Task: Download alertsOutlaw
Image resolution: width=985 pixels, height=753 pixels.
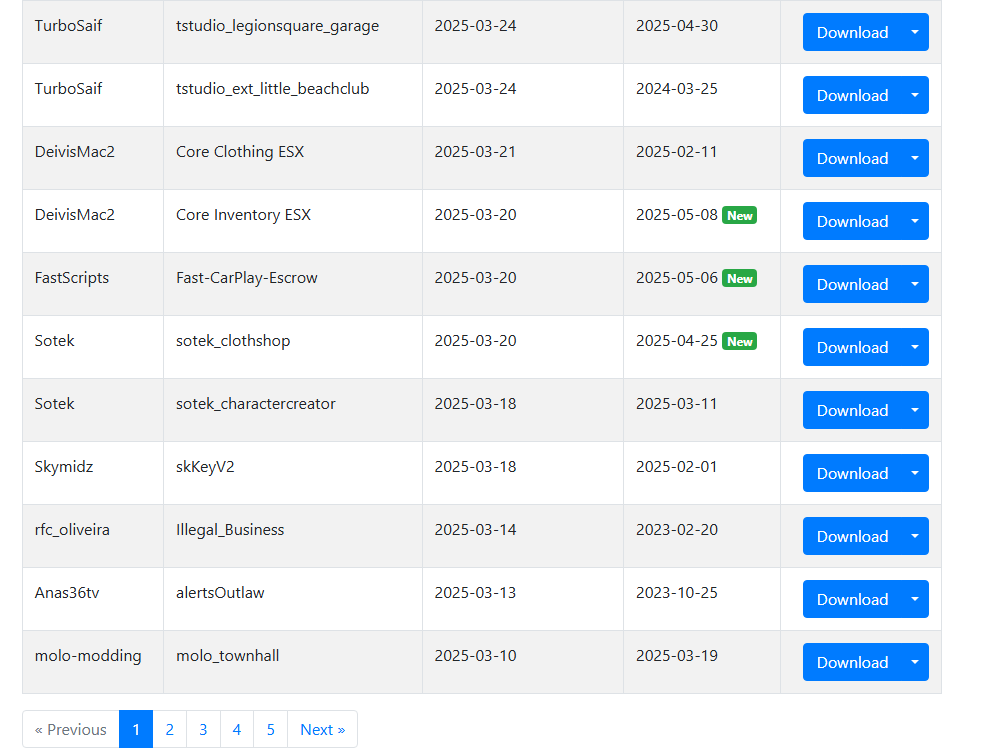Action: click(x=852, y=599)
